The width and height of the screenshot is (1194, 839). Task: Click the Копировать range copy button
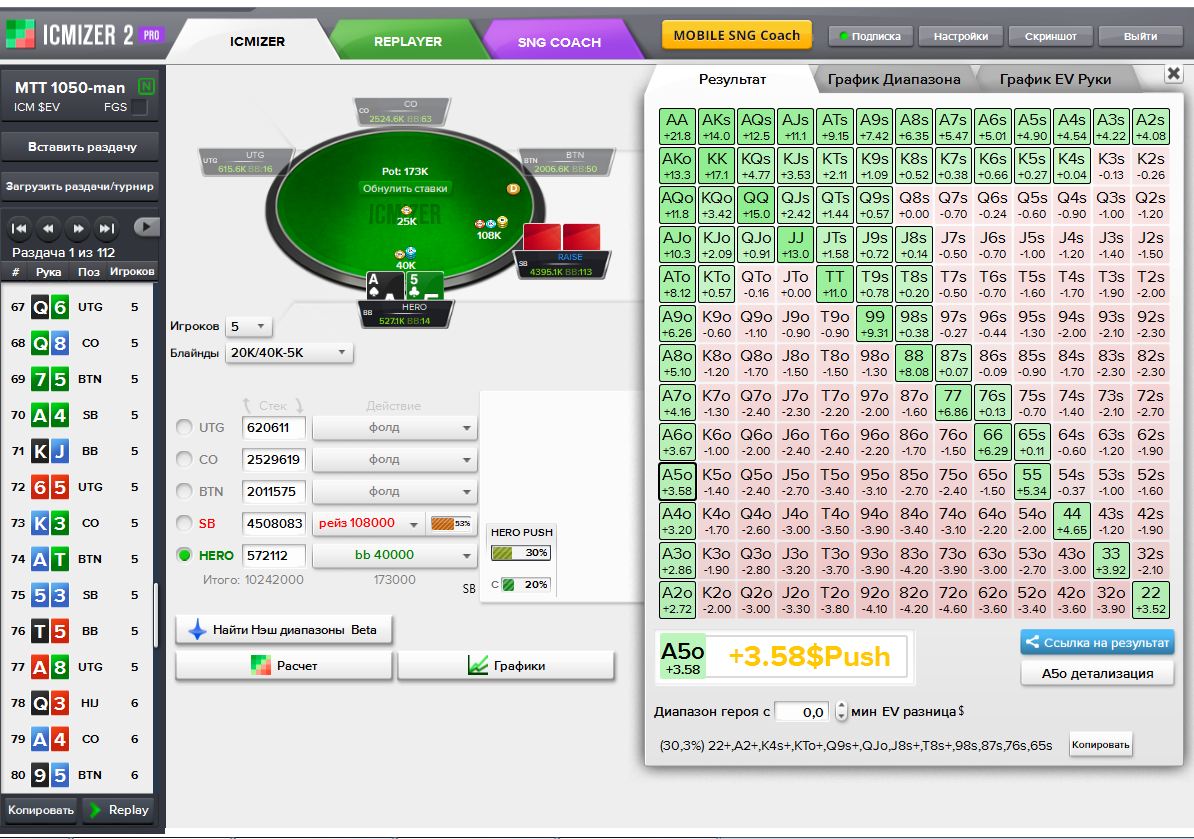pyautogui.click(x=1100, y=745)
